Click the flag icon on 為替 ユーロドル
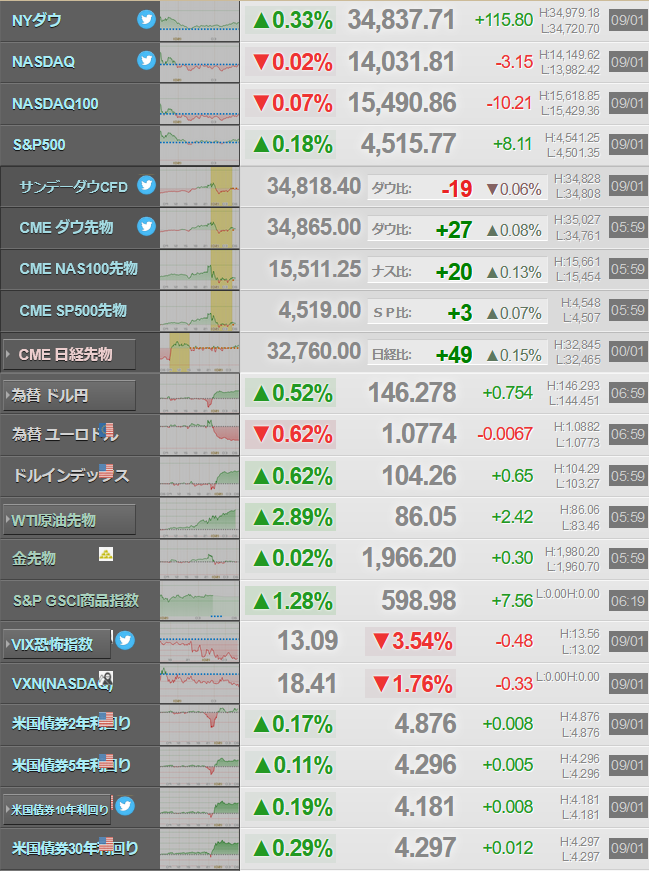Image resolution: width=649 pixels, height=871 pixels. point(108,430)
